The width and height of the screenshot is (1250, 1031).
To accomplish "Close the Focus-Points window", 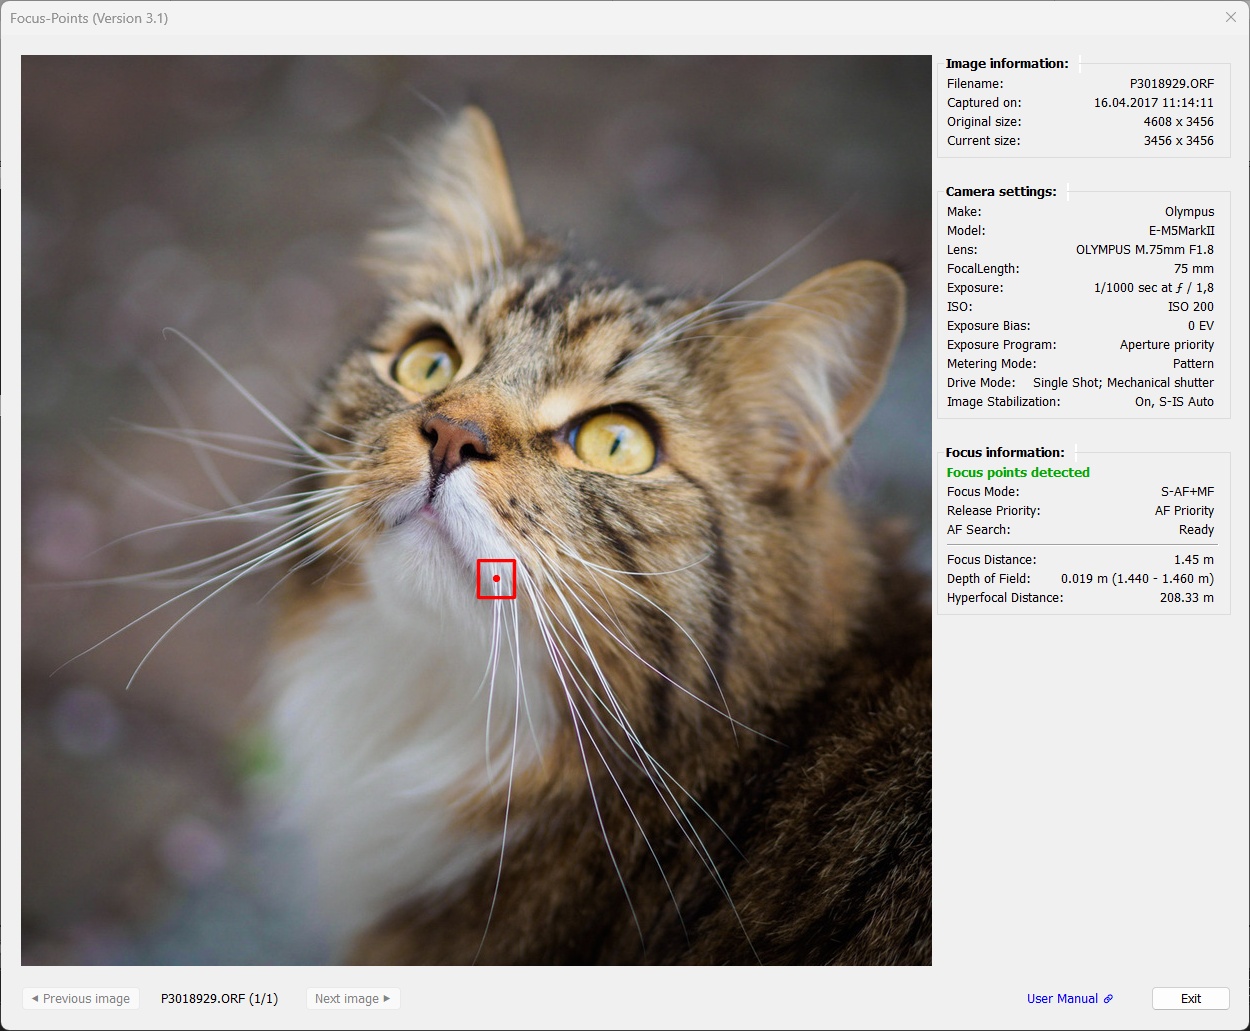I will coord(1231,17).
